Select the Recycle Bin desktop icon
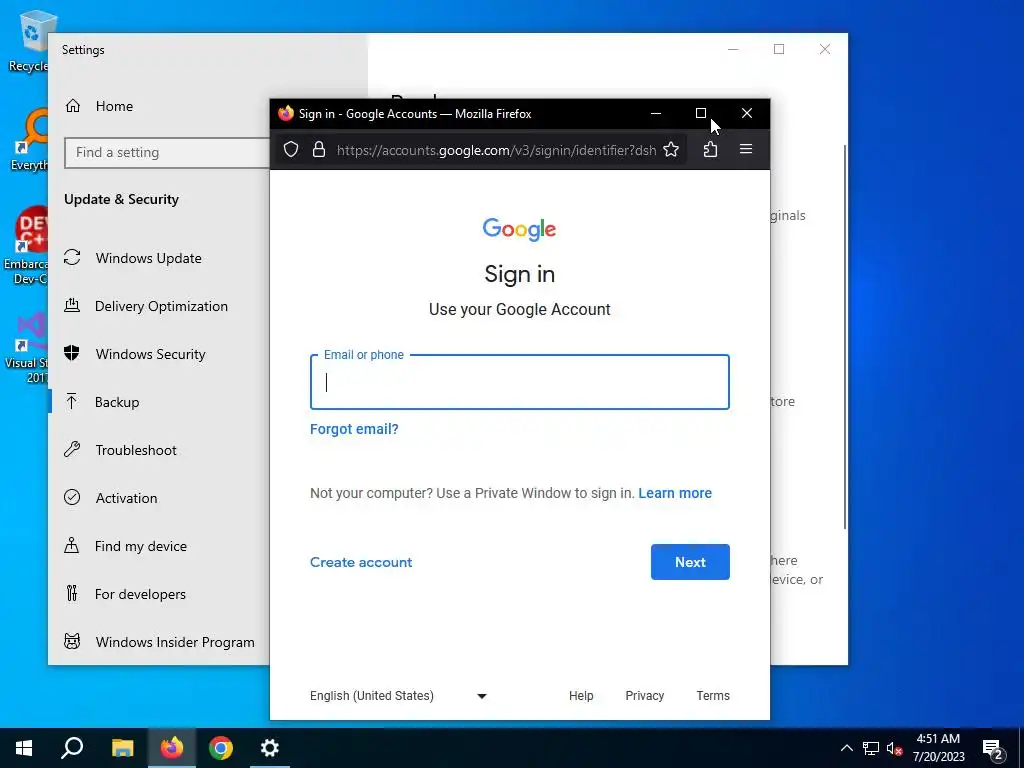Screen dimensions: 1024x768 tap(28, 42)
